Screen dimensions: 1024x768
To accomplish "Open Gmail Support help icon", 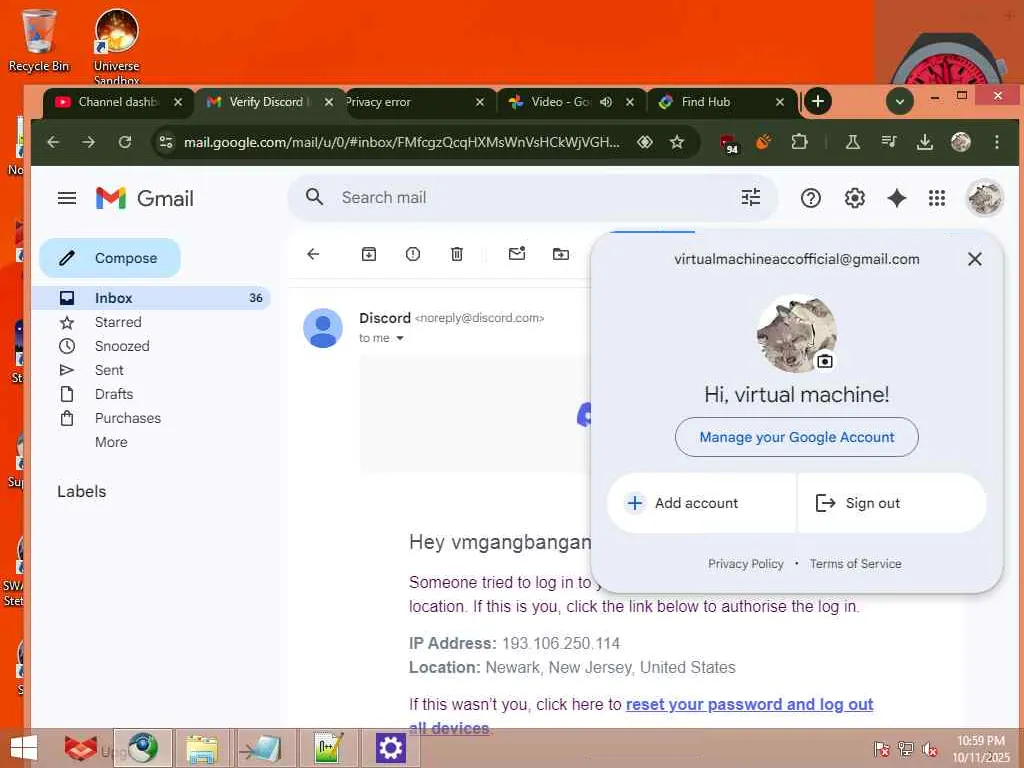I will pos(810,198).
